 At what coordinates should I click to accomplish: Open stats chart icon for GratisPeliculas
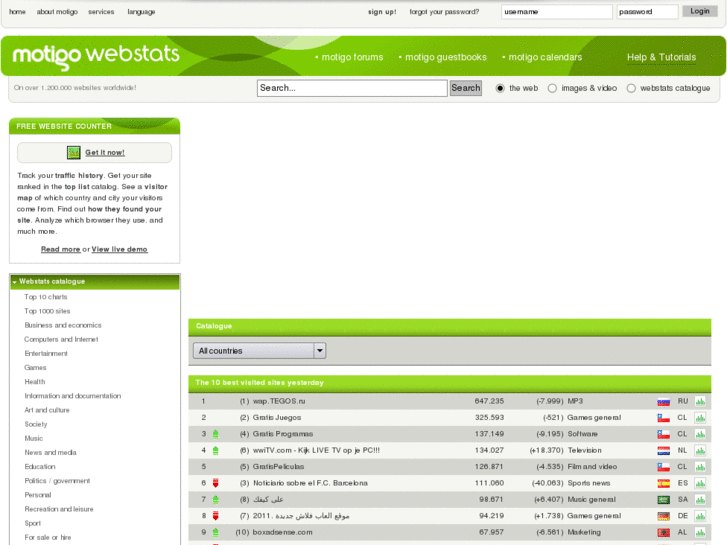coord(700,467)
